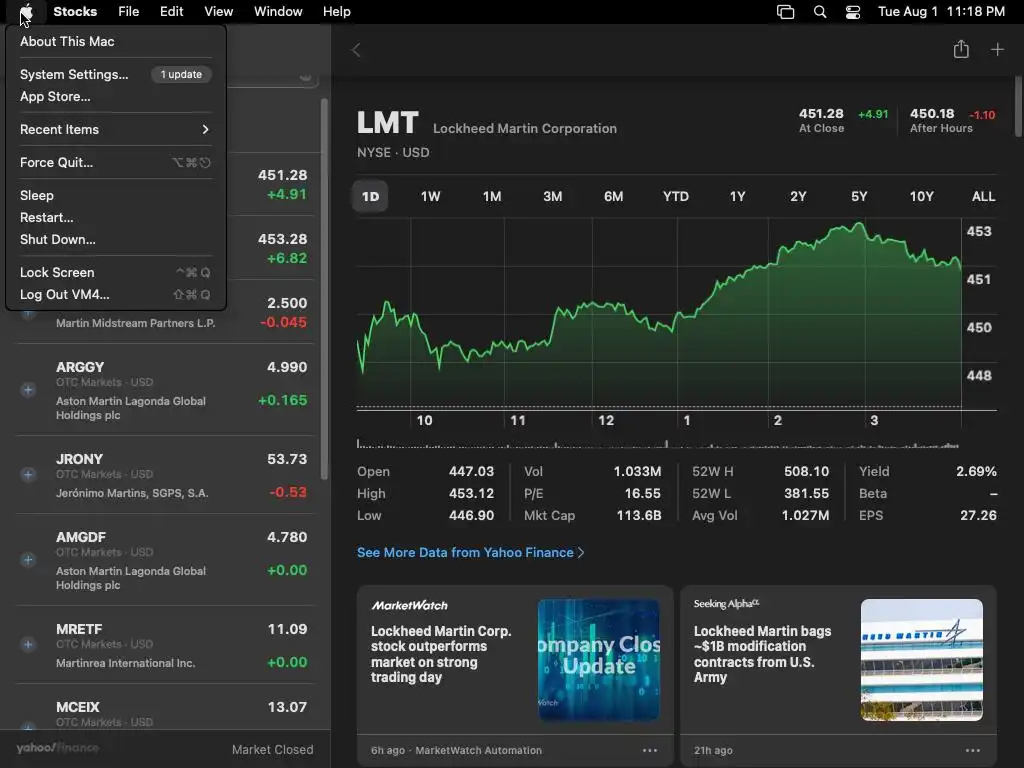Image resolution: width=1024 pixels, height=768 pixels.
Task: Open Spotlight search magnifier icon
Action: [820, 12]
